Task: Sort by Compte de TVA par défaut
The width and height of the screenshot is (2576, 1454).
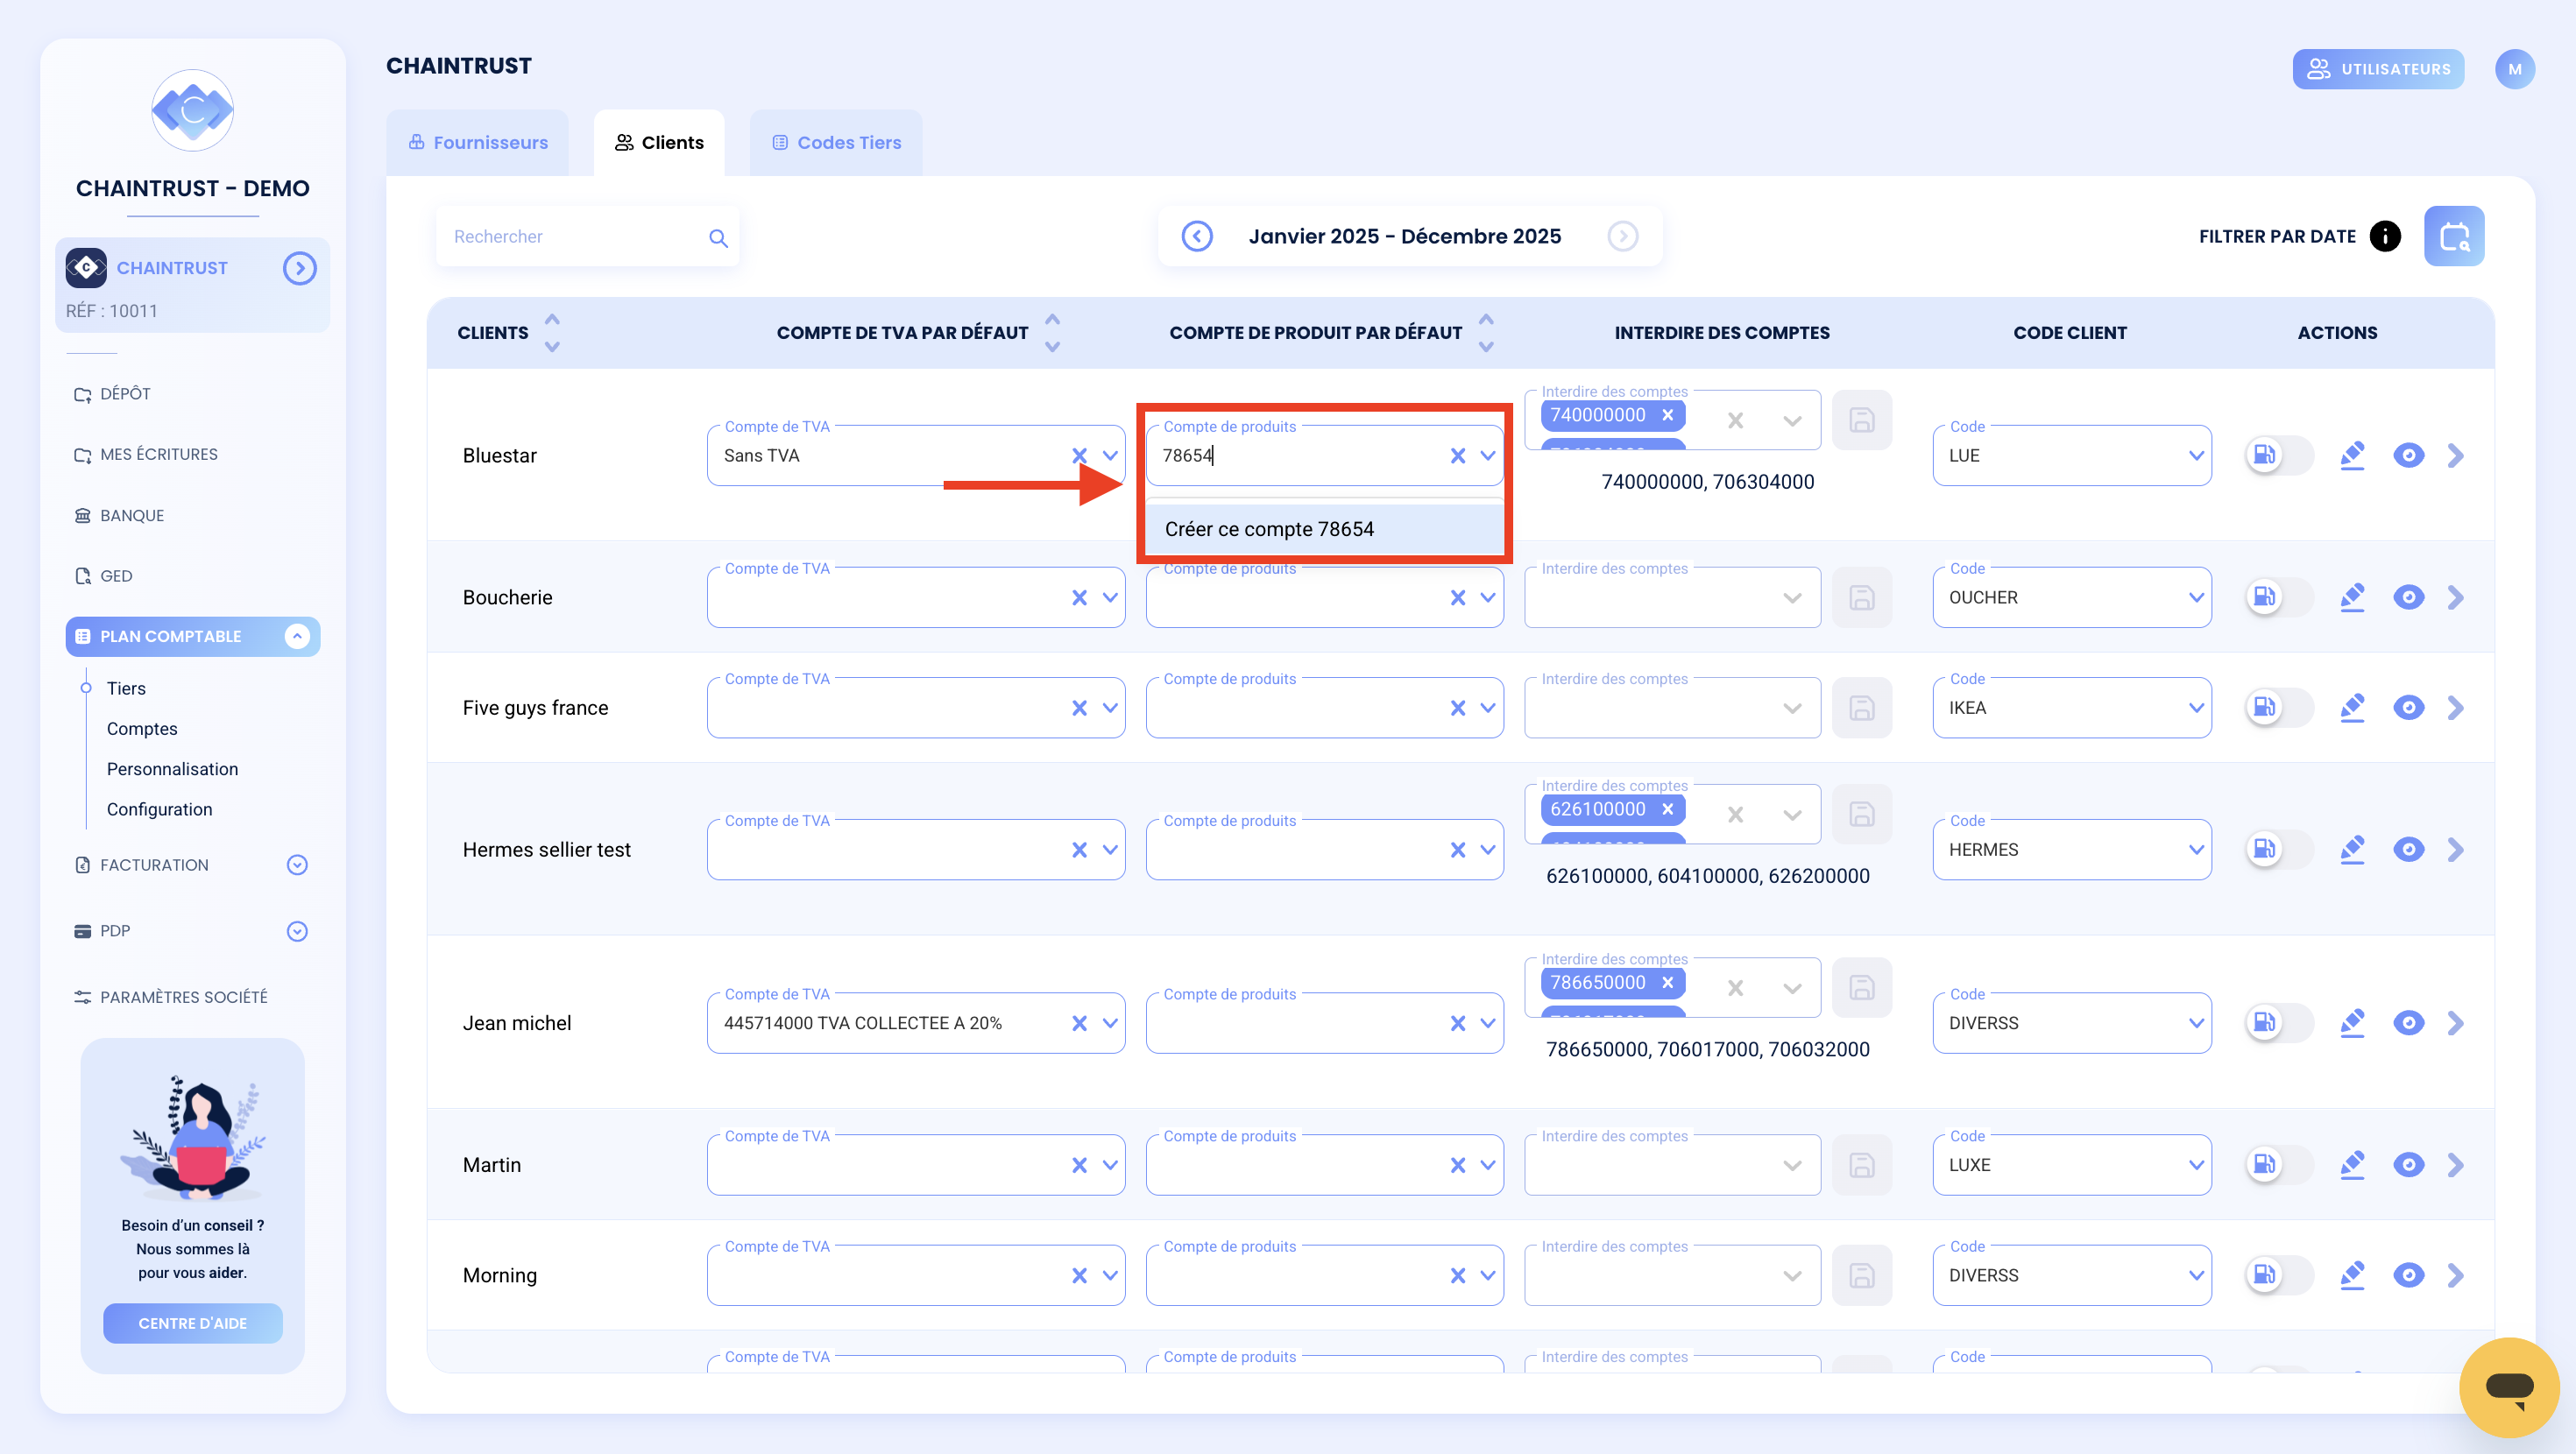Action: tap(1051, 332)
